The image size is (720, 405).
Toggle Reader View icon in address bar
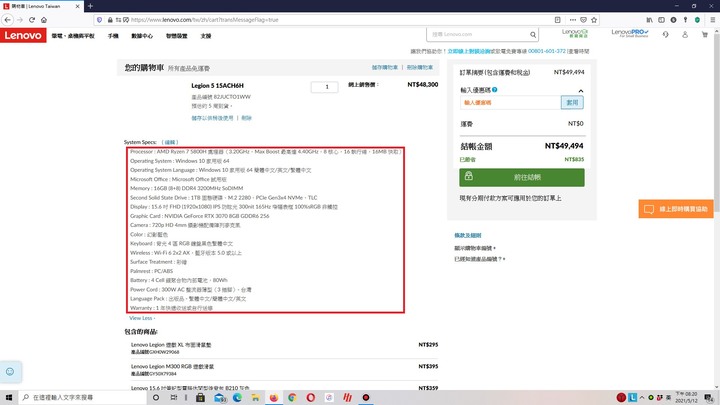tap(557, 20)
